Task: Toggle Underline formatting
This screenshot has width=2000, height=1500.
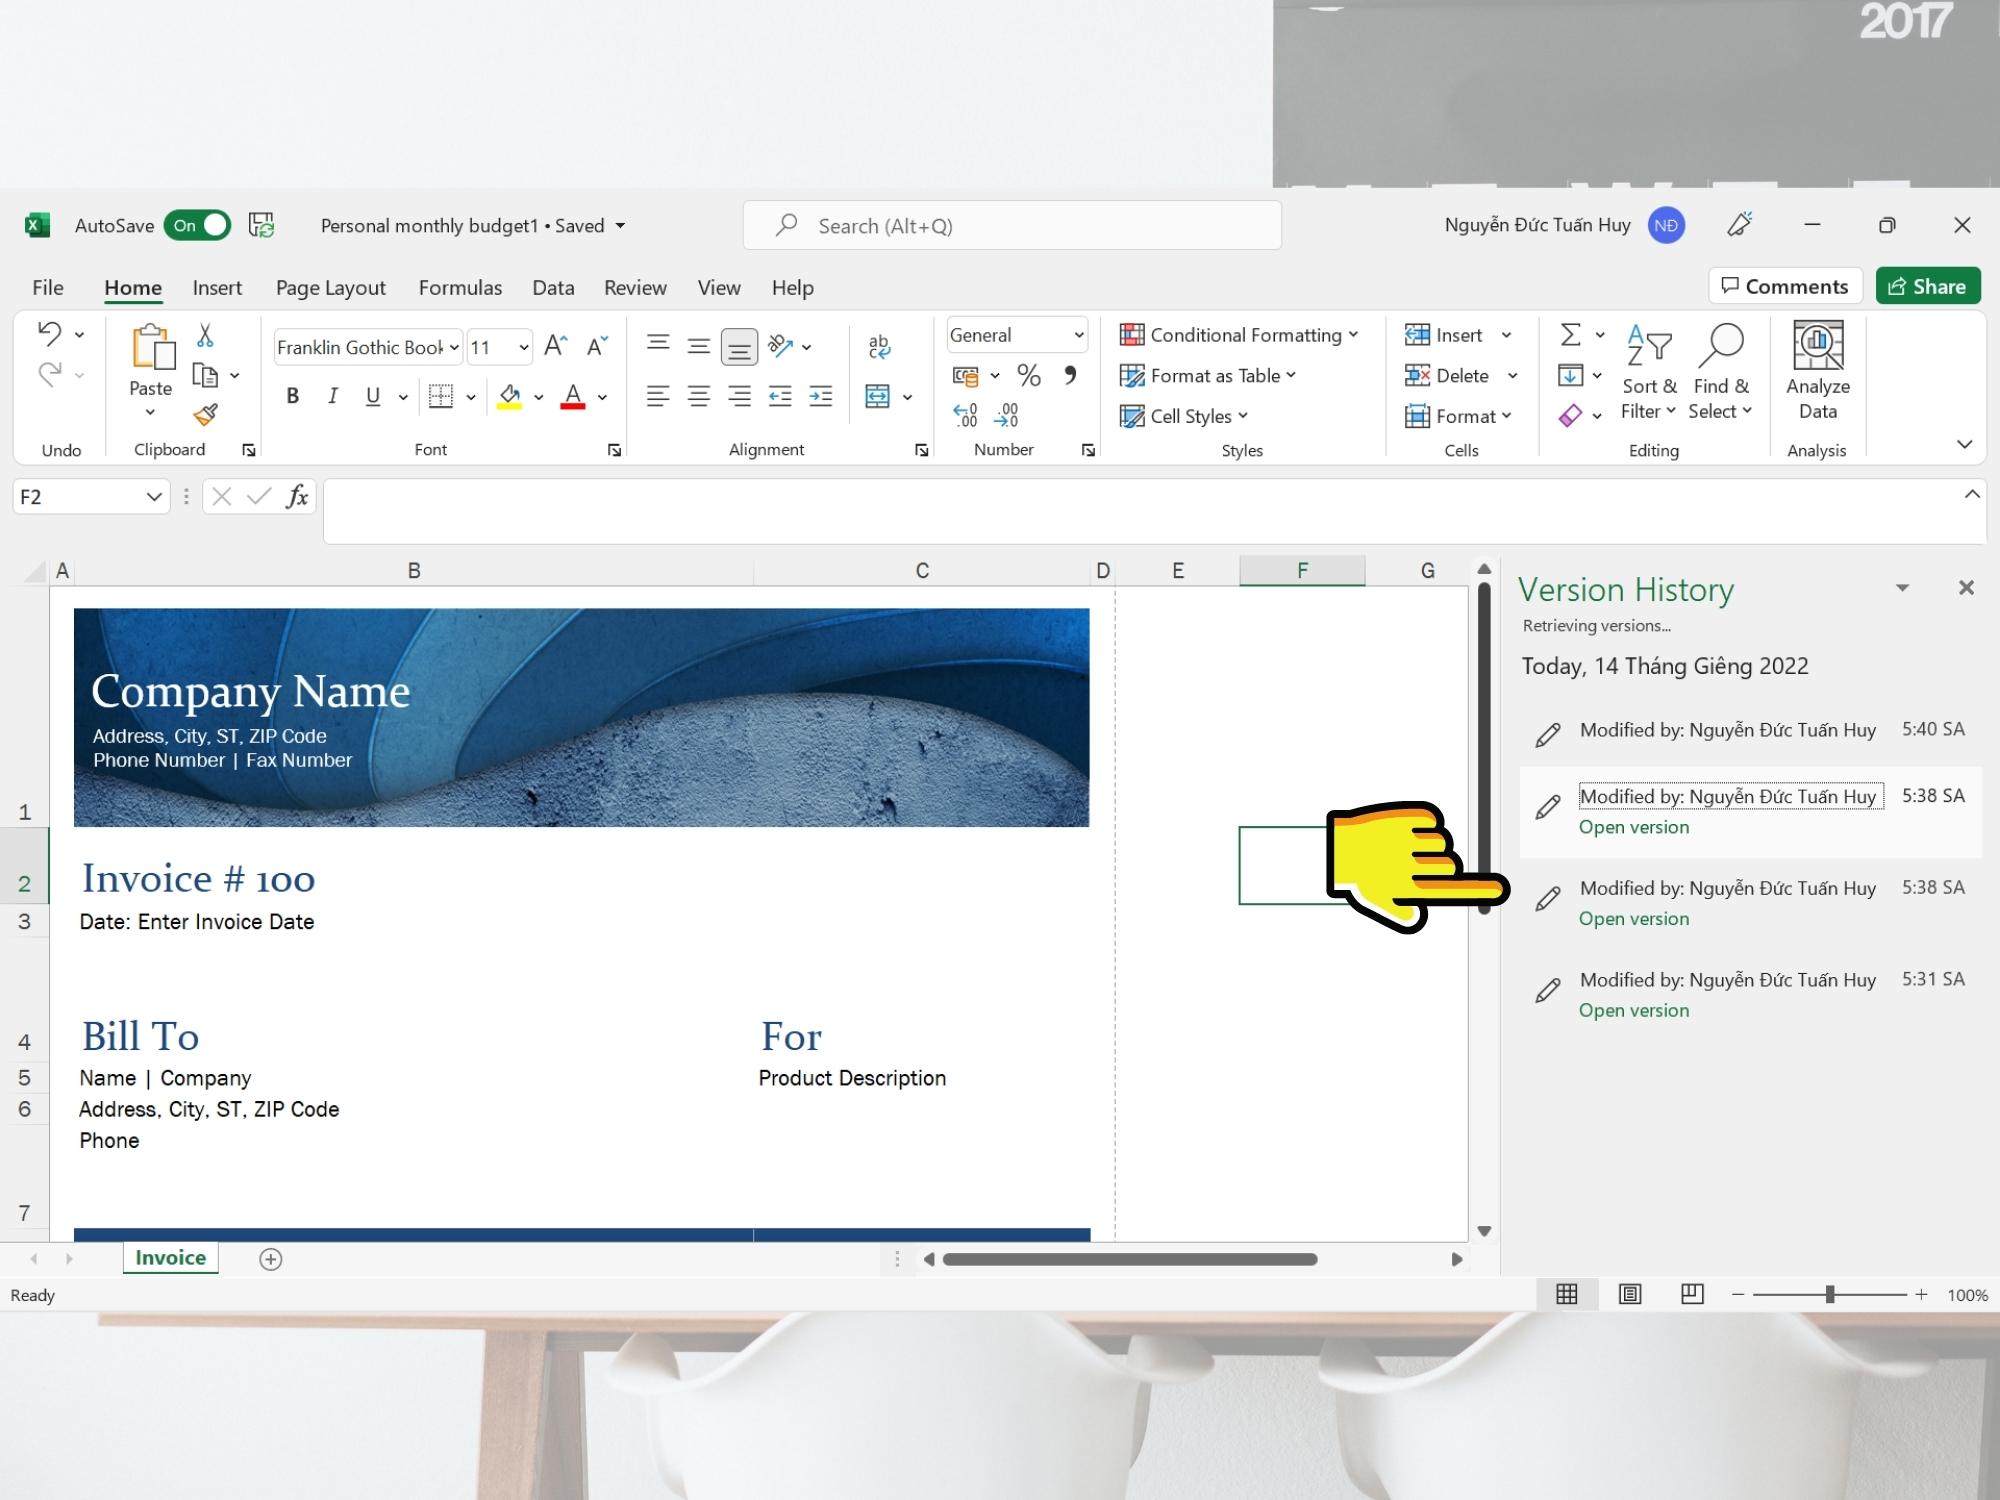Action: (x=373, y=396)
